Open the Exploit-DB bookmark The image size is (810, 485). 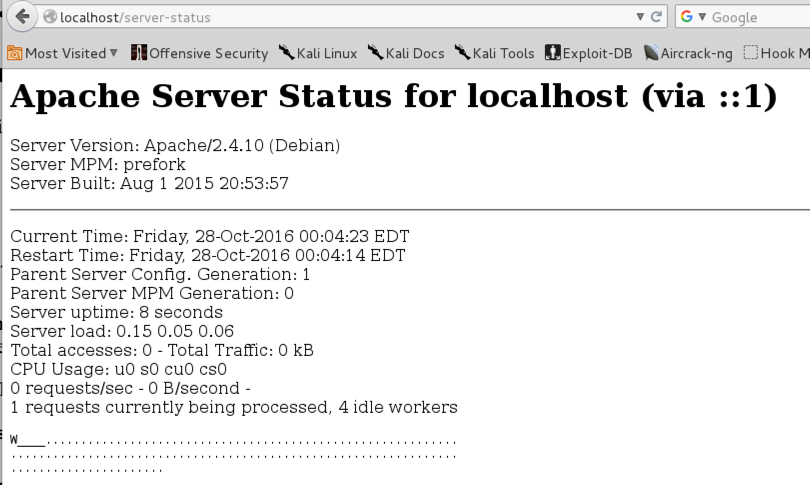coord(589,53)
